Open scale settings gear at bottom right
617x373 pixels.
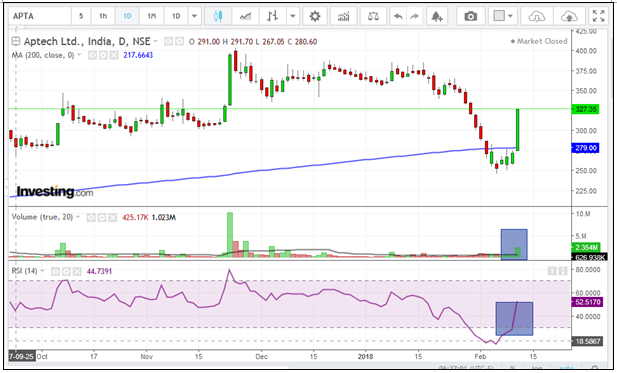[x=594, y=367]
